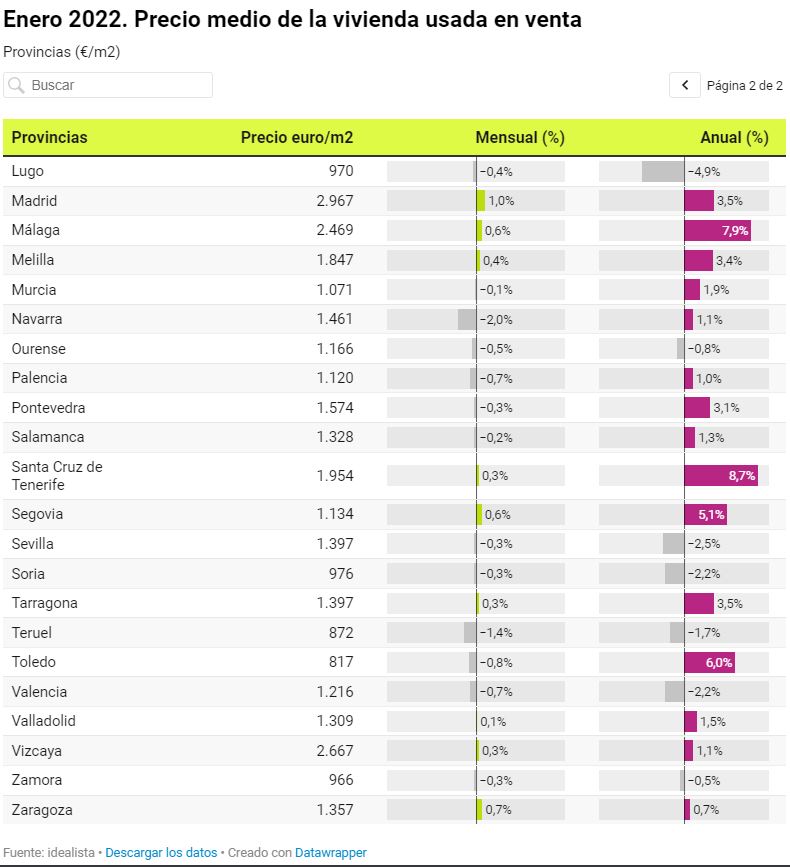The image size is (790, 867).
Task: Sort by the Mensual (%) column header
Action: point(520,138)
